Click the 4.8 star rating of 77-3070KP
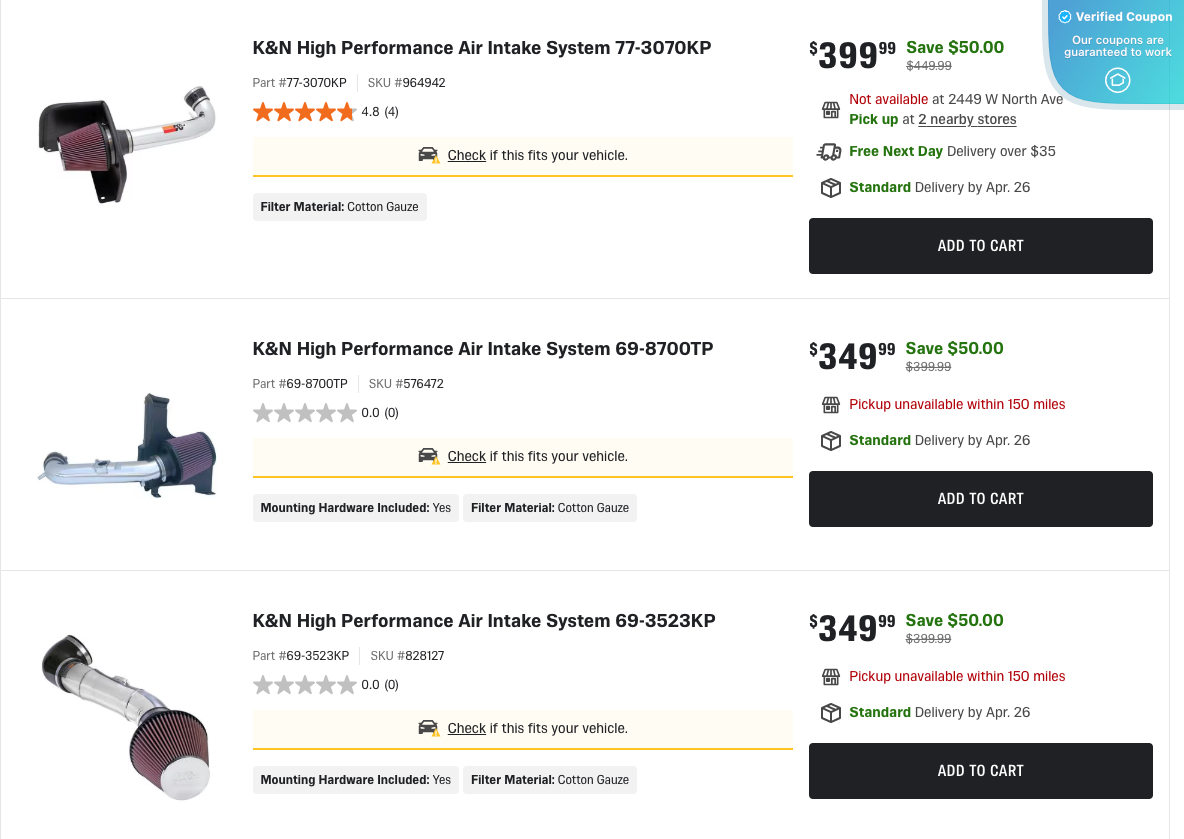This screenshot has width=1184, height=839. (x=305, y=112)
